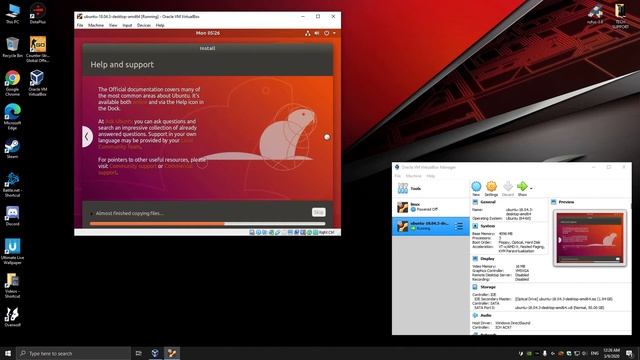
Task: Select the running ubuntu 18.04.3 VM entry
Action: (x=431, y=226)
